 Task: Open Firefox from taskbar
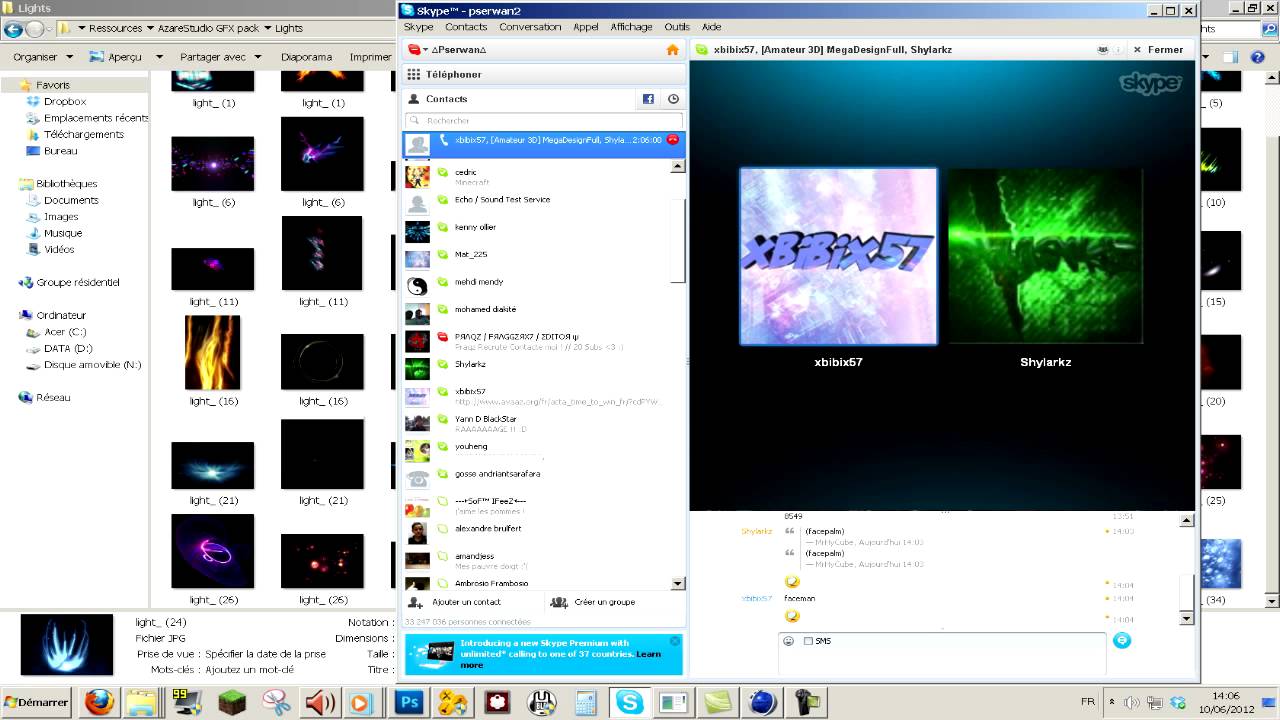(99, 702)
